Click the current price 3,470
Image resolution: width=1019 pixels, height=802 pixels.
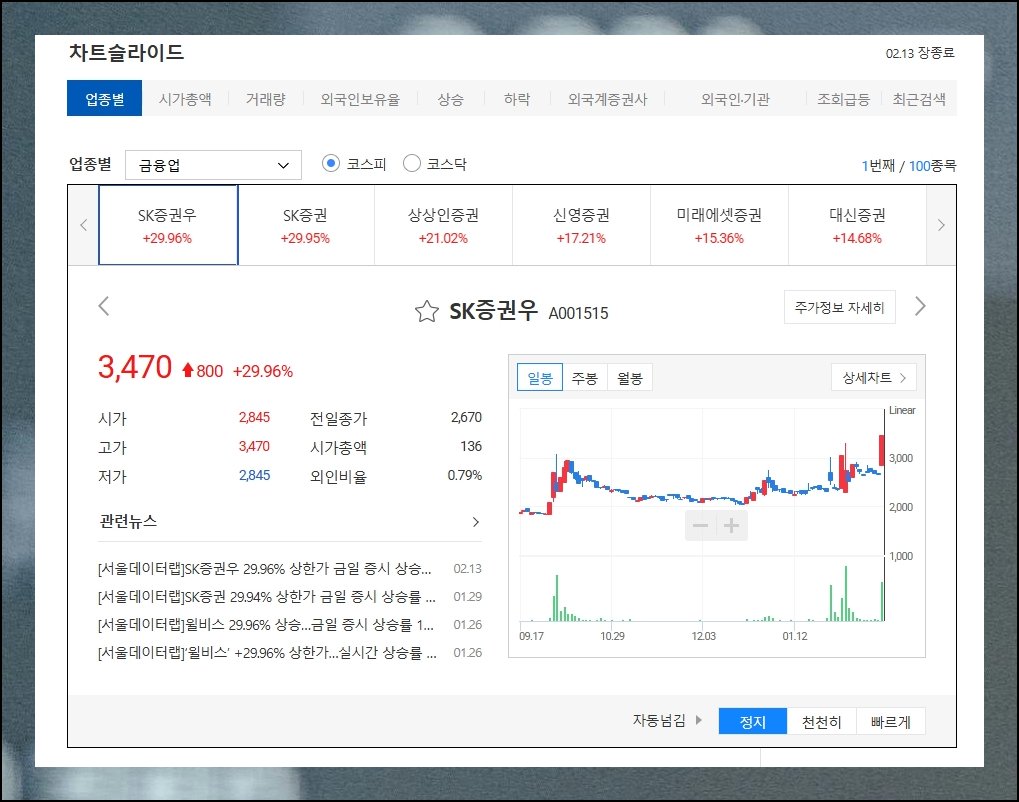[x=135, y=367]
